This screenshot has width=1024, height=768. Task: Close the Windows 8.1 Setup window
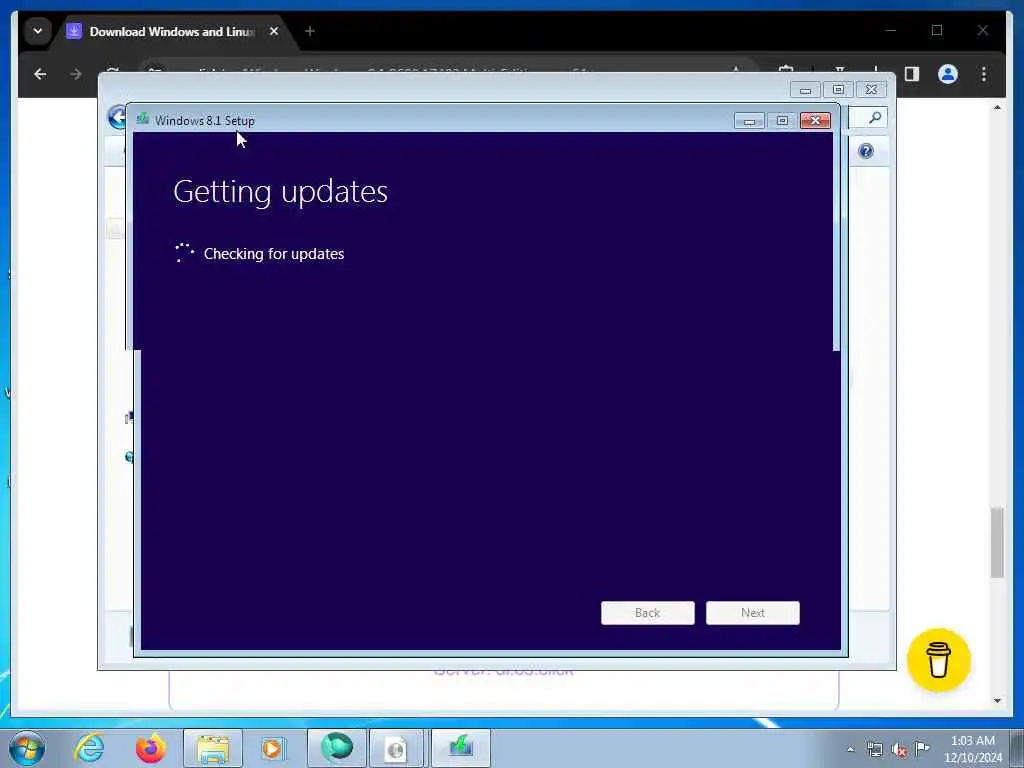click(x=815, y=121)
